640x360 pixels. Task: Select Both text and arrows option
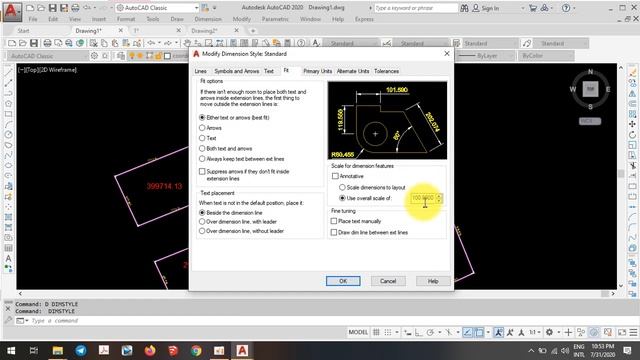click(202, 149)
